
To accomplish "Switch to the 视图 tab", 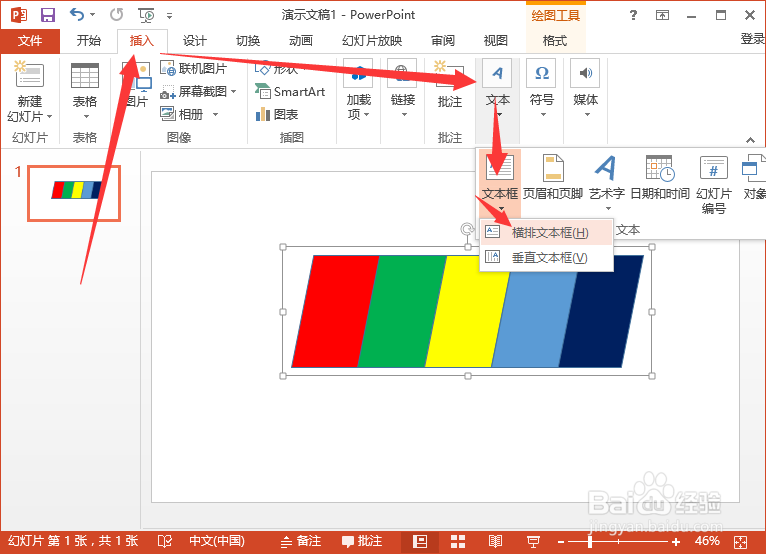I will point(495,41).
